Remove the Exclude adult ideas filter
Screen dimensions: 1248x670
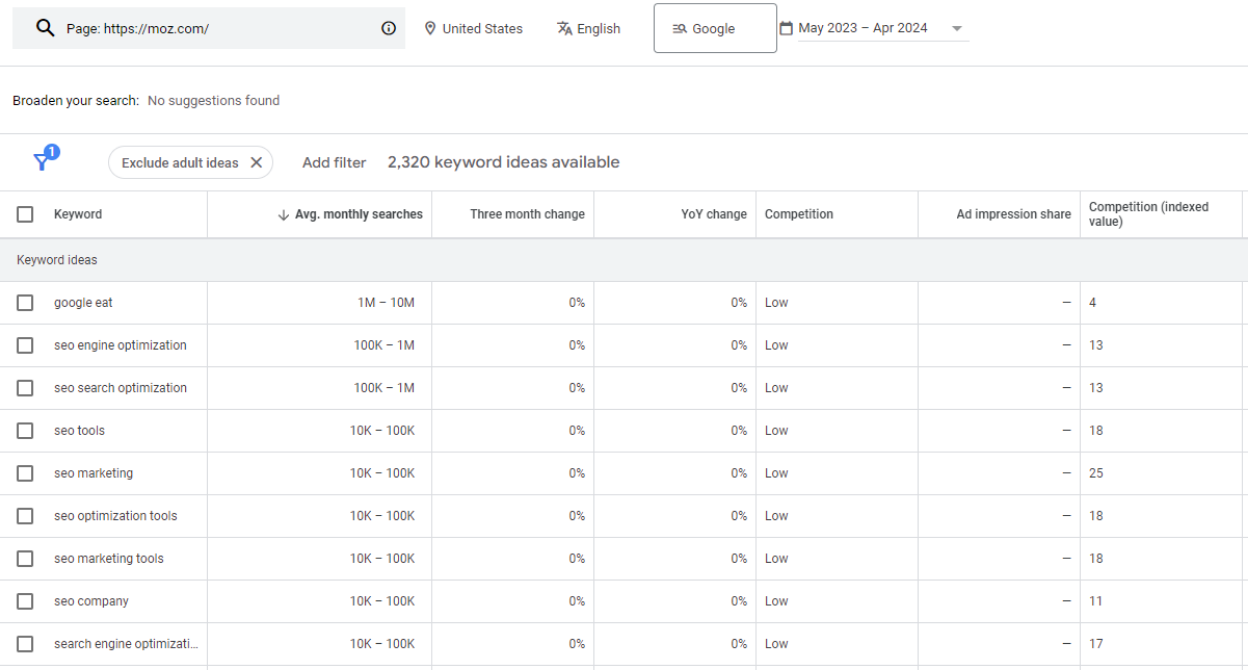coord(256,162)
